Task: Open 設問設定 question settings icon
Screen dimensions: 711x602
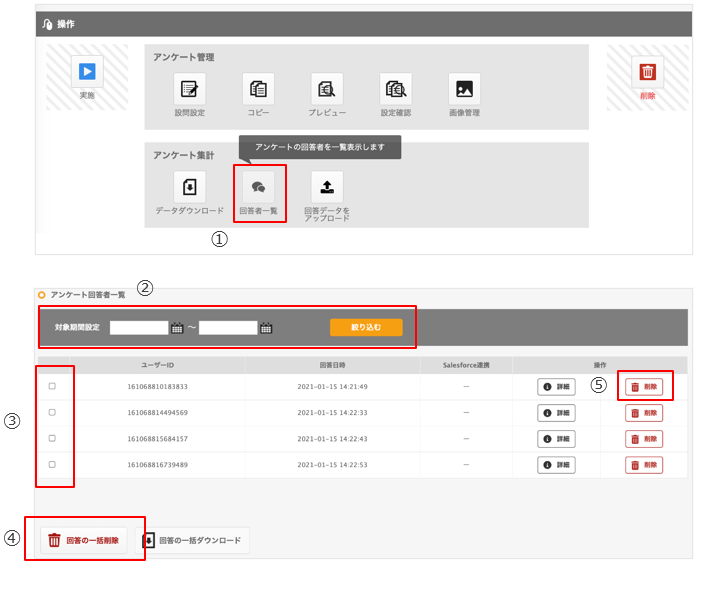Action: pos(190,89)
